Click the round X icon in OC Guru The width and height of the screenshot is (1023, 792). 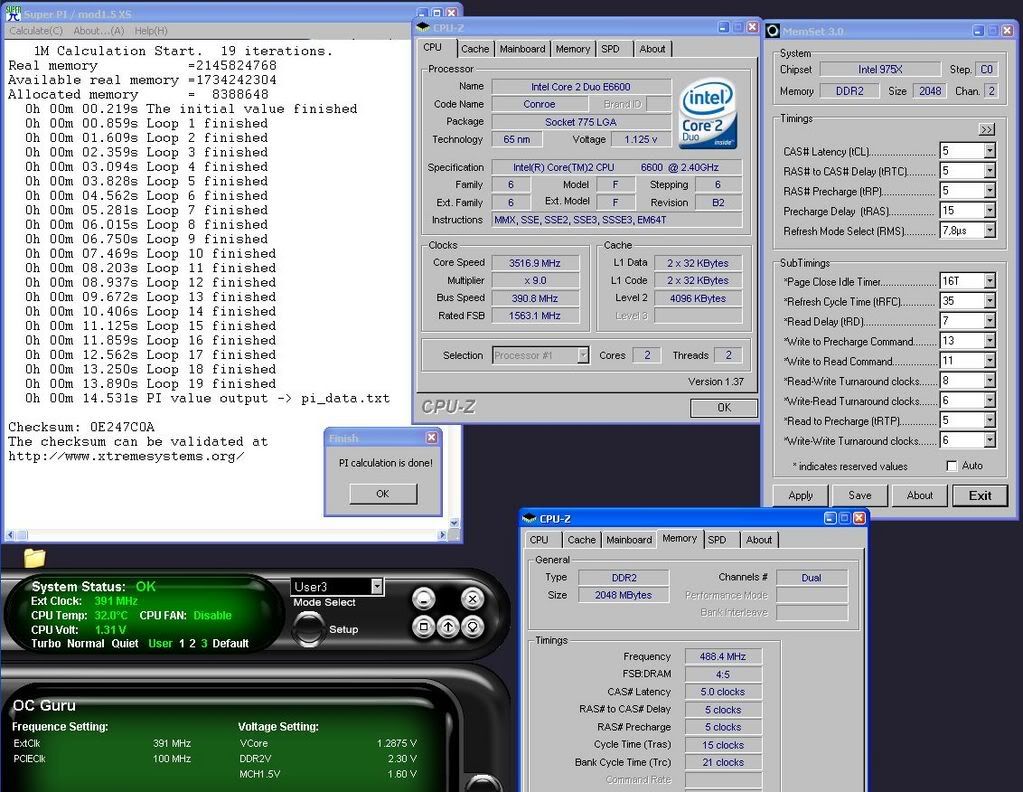[472, 599]
